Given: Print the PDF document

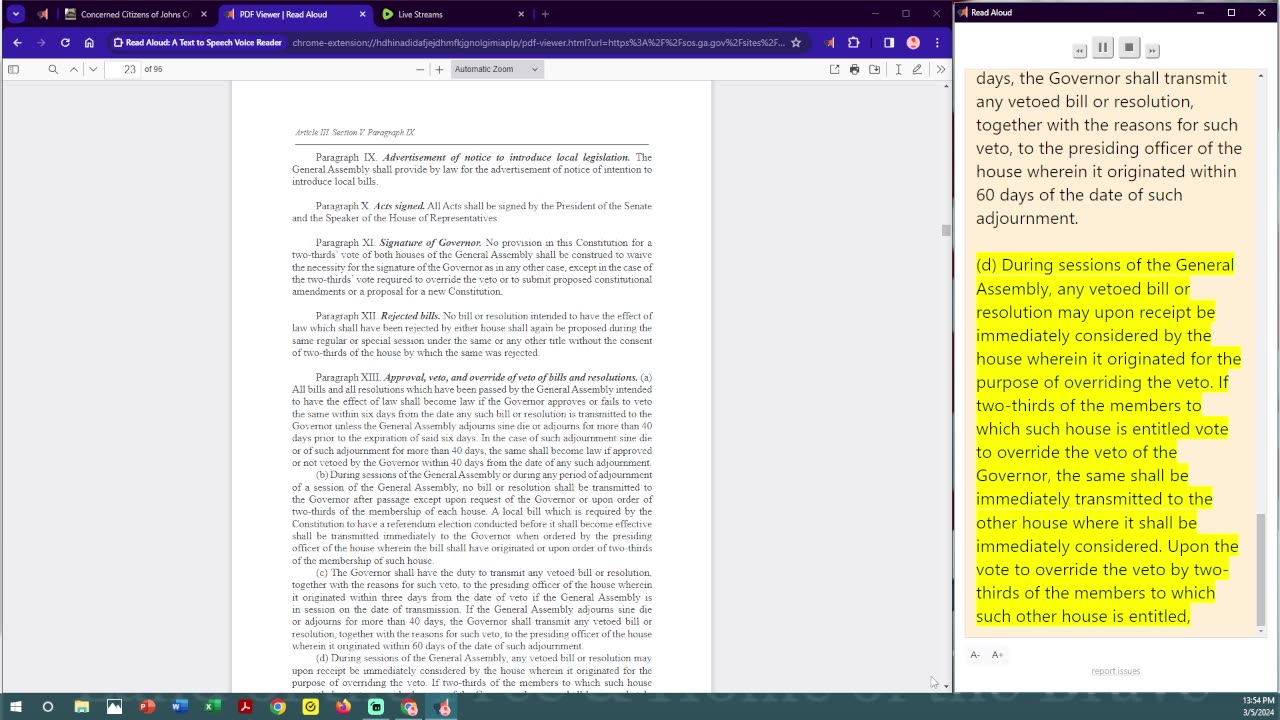Looking at the screenshot, I should pos(854,69).
